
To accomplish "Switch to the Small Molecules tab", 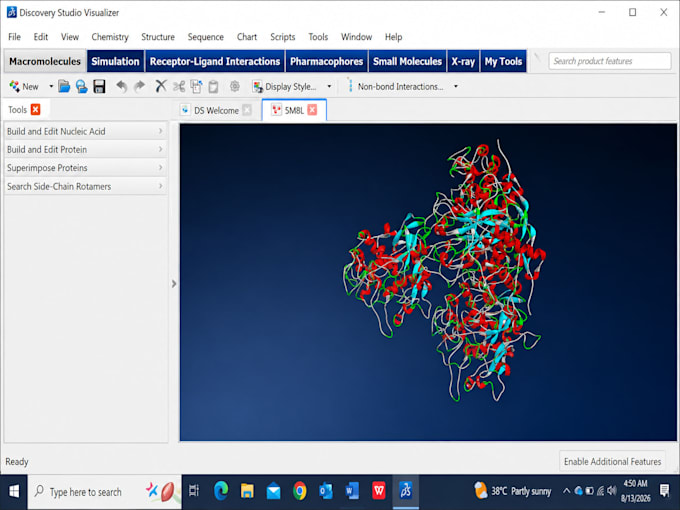I will pyautogui.click(x=407, y=61).
